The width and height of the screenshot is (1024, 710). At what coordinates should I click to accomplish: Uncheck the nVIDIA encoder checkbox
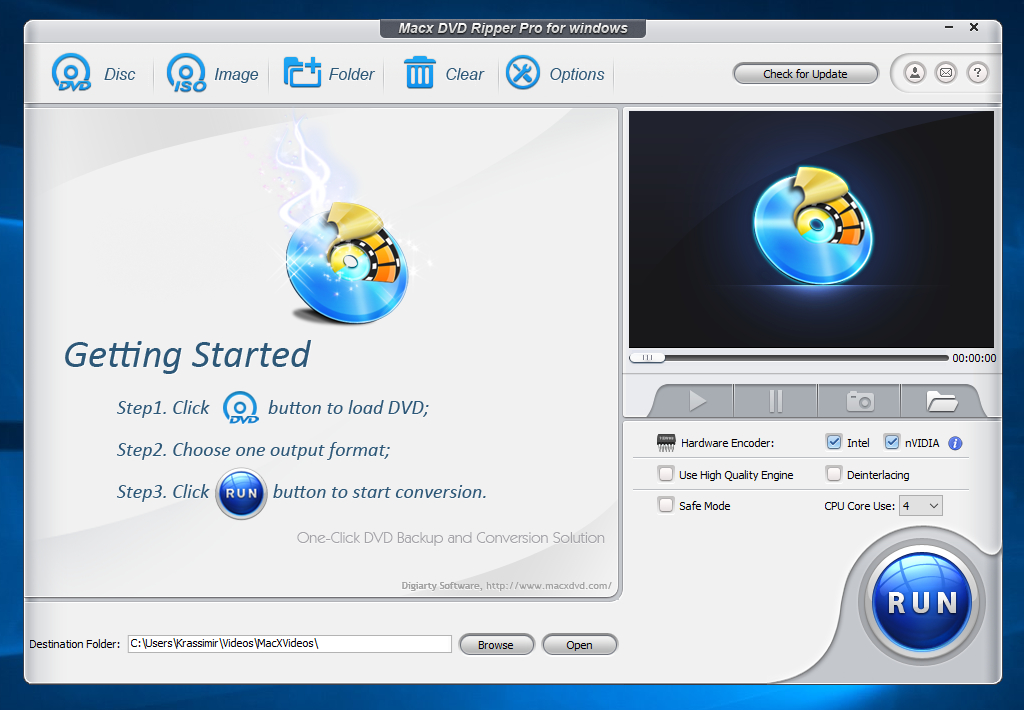[892, 442]
